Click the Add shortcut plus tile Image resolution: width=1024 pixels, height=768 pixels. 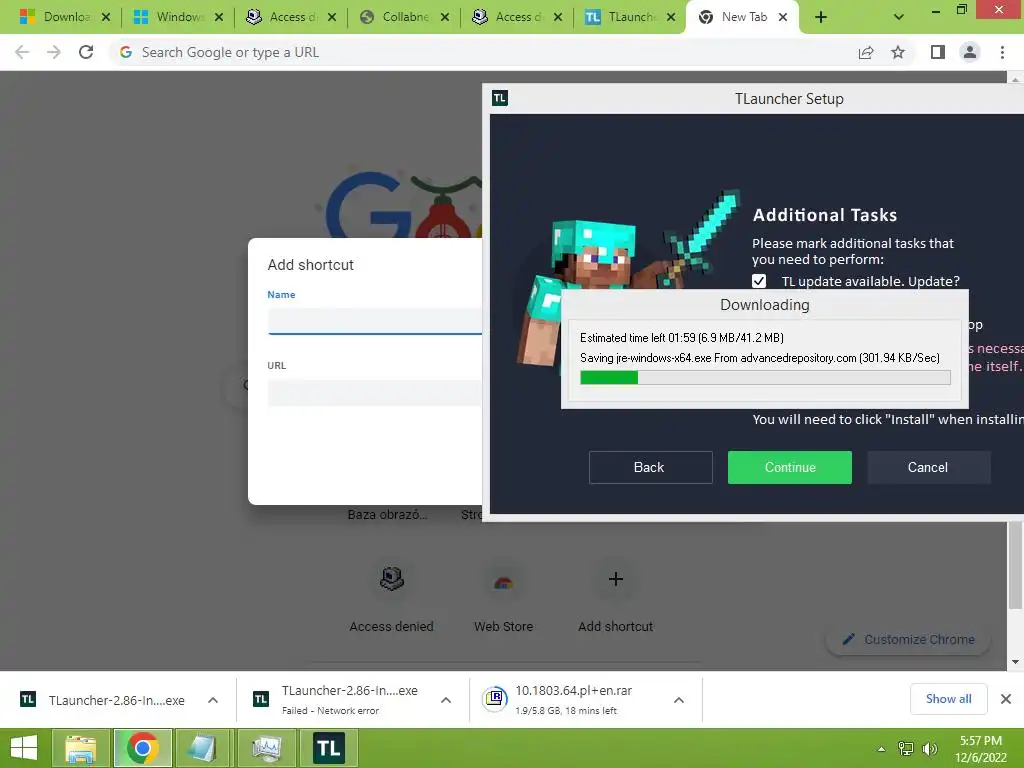615,598
